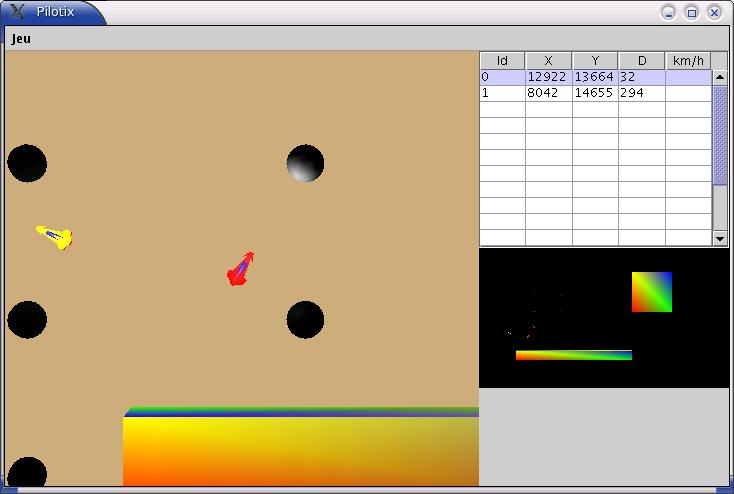The image size is (734, 494).
Task: Minimize the Pilotix window
Action: [x=668, y=13]
